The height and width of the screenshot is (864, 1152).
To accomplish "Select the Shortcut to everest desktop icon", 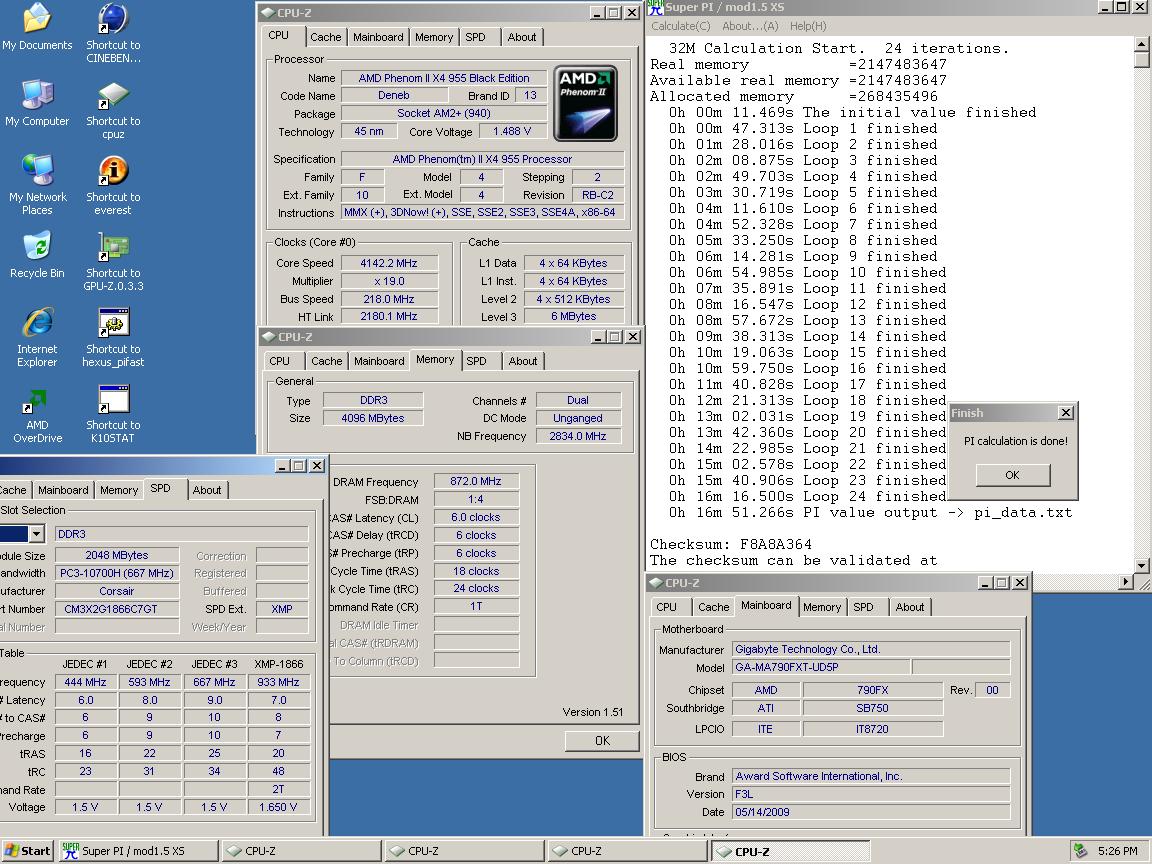I will (x=113, y=184).
